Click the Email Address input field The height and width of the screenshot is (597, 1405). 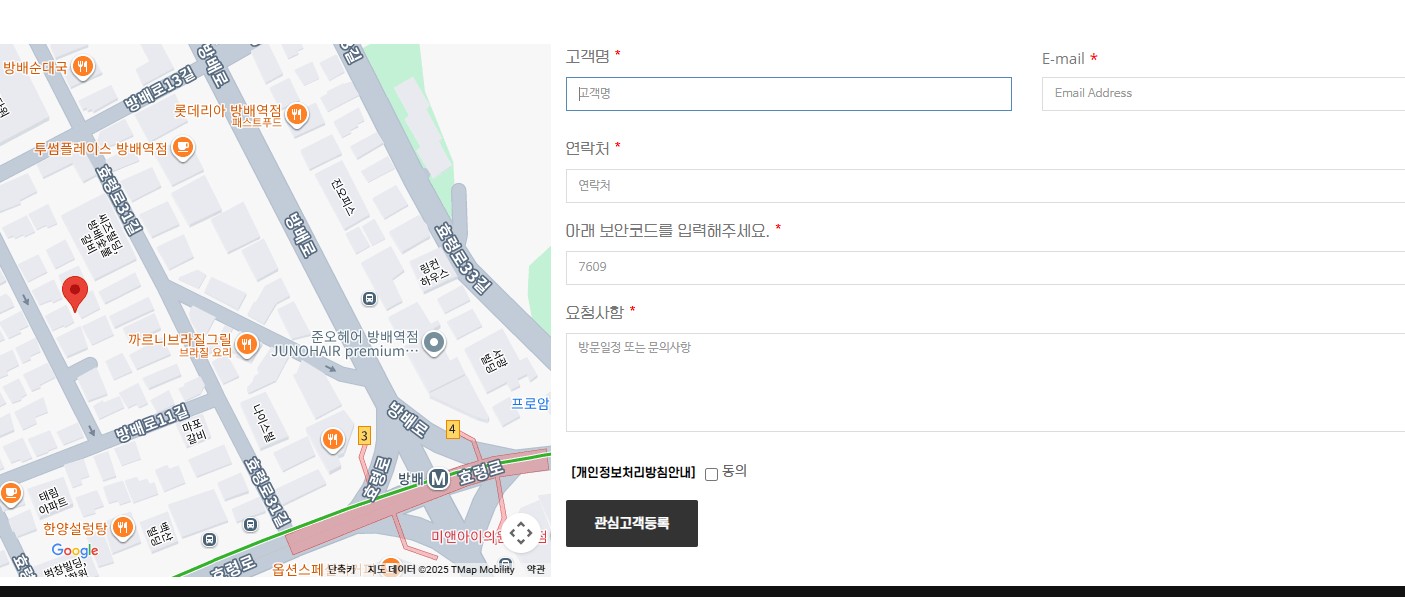pos(1222,94)
